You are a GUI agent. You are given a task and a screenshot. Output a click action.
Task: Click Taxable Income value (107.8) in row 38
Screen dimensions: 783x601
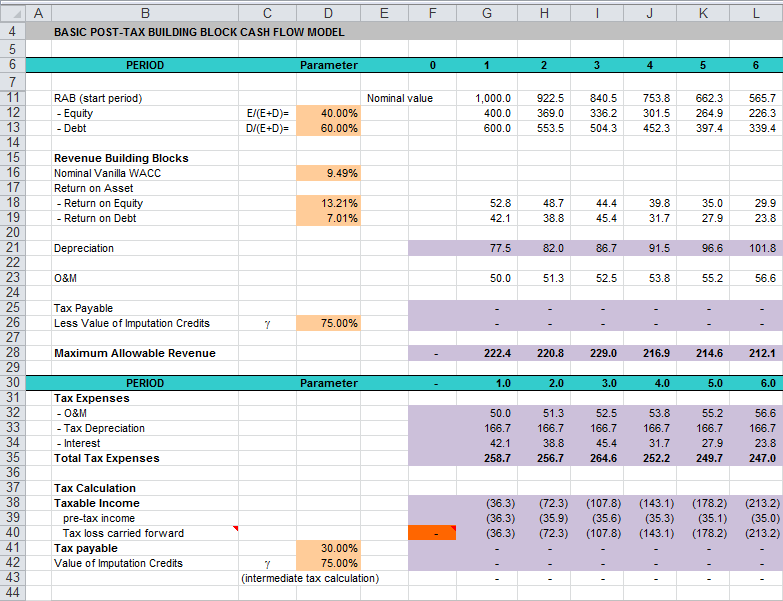[603, 503]
